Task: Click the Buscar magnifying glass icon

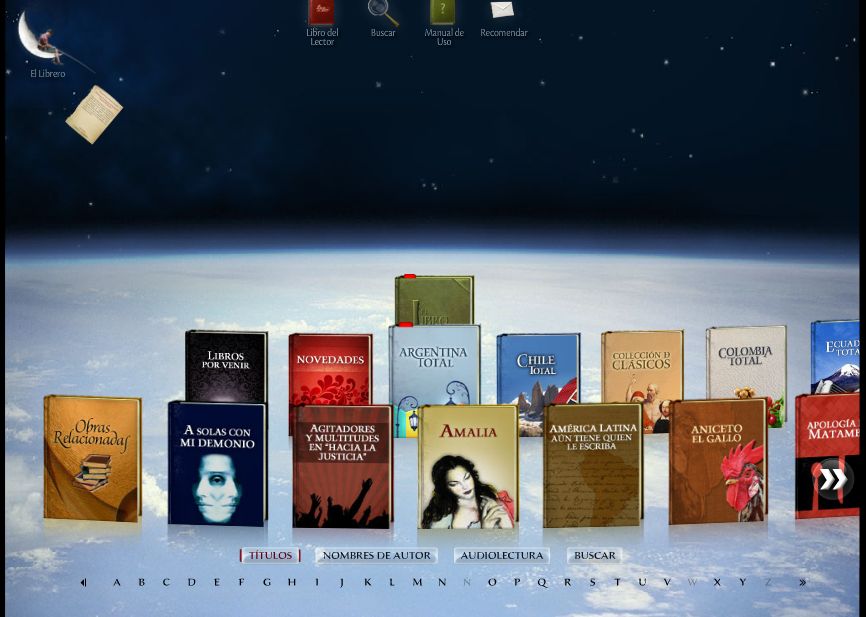Action: [383, 13]
